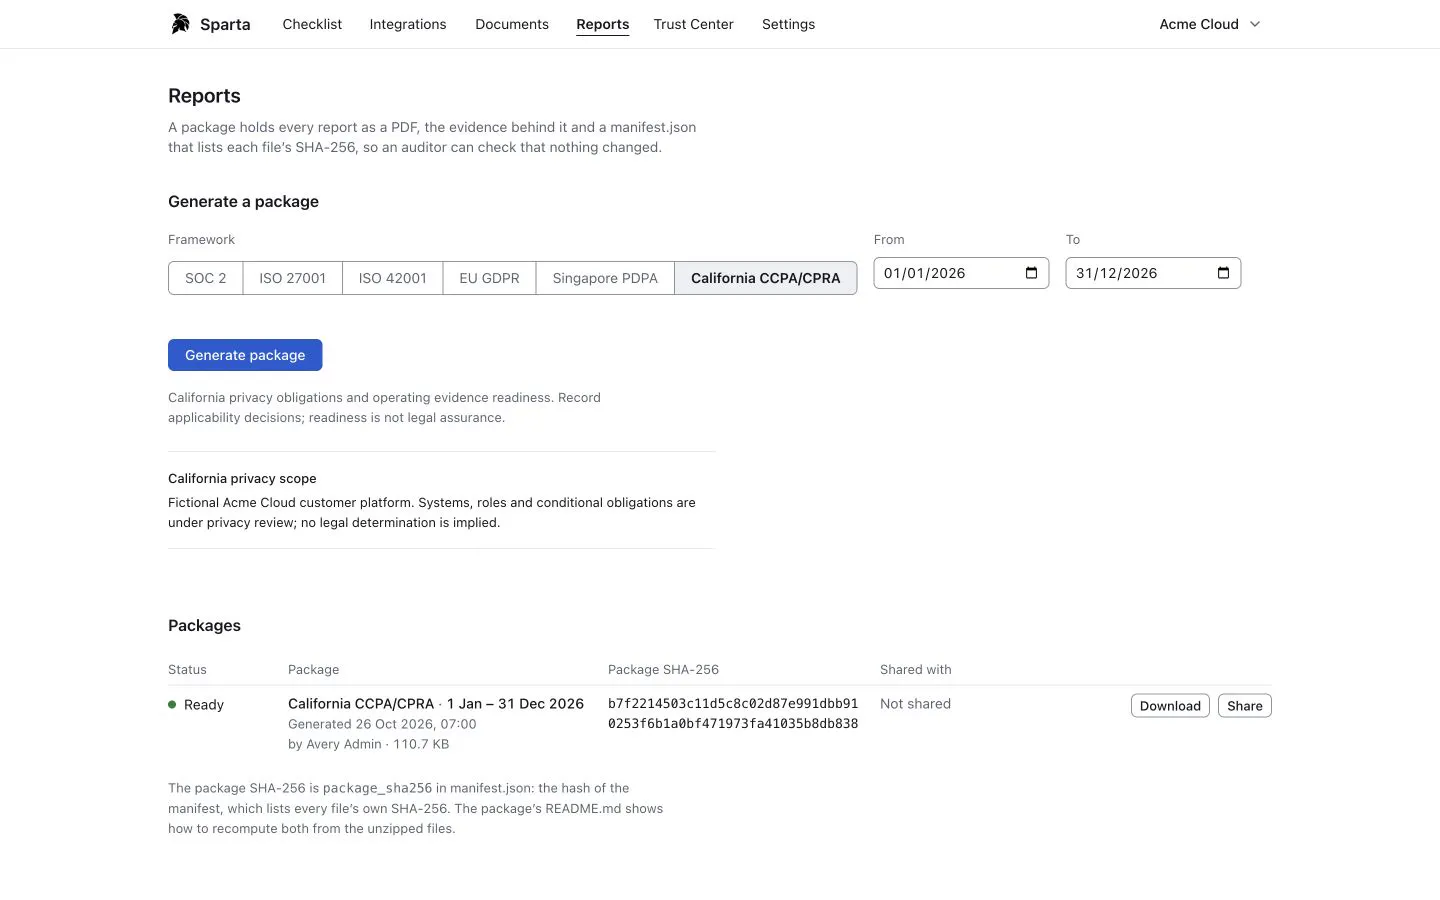Viewport: 1440px width, 900px height.
Task: Open the Checklist nav item
Action: pyautogui.click(x=312, y=24)
